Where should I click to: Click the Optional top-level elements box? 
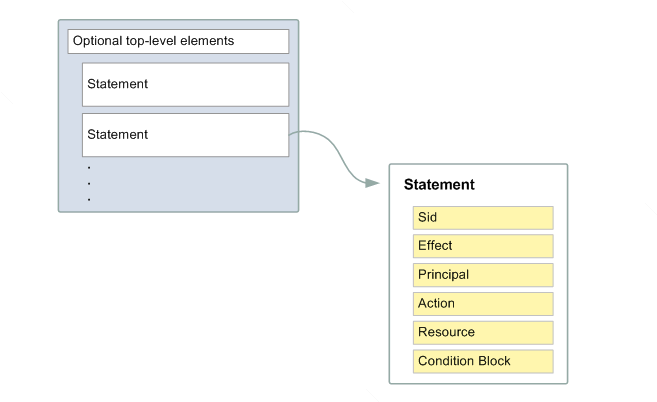pos(178,41)
